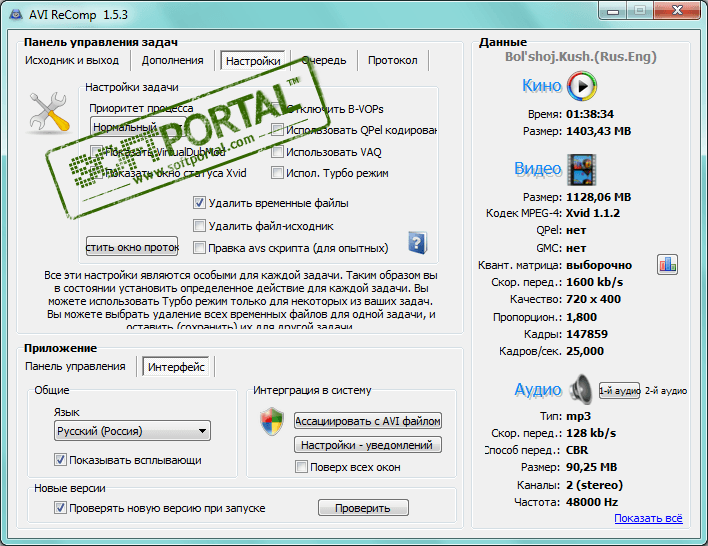Open the Очередь tab
The height and width of the screenshot is (546, 708).
(x=324, y=61)
